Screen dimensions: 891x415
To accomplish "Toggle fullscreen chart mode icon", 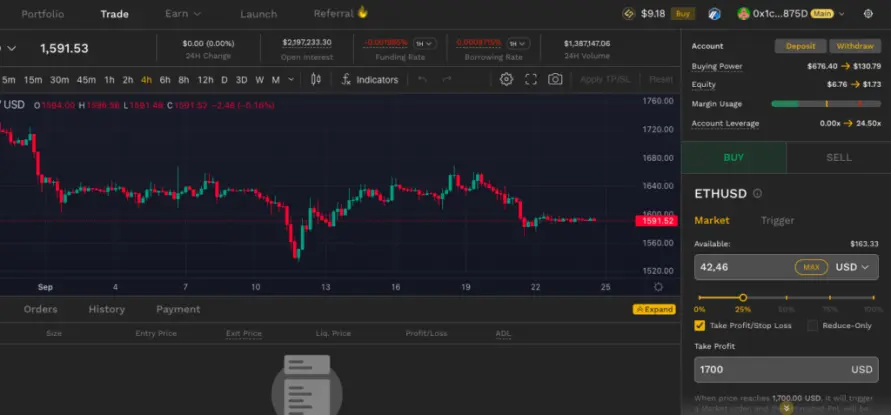I will (x=531, y=80).
